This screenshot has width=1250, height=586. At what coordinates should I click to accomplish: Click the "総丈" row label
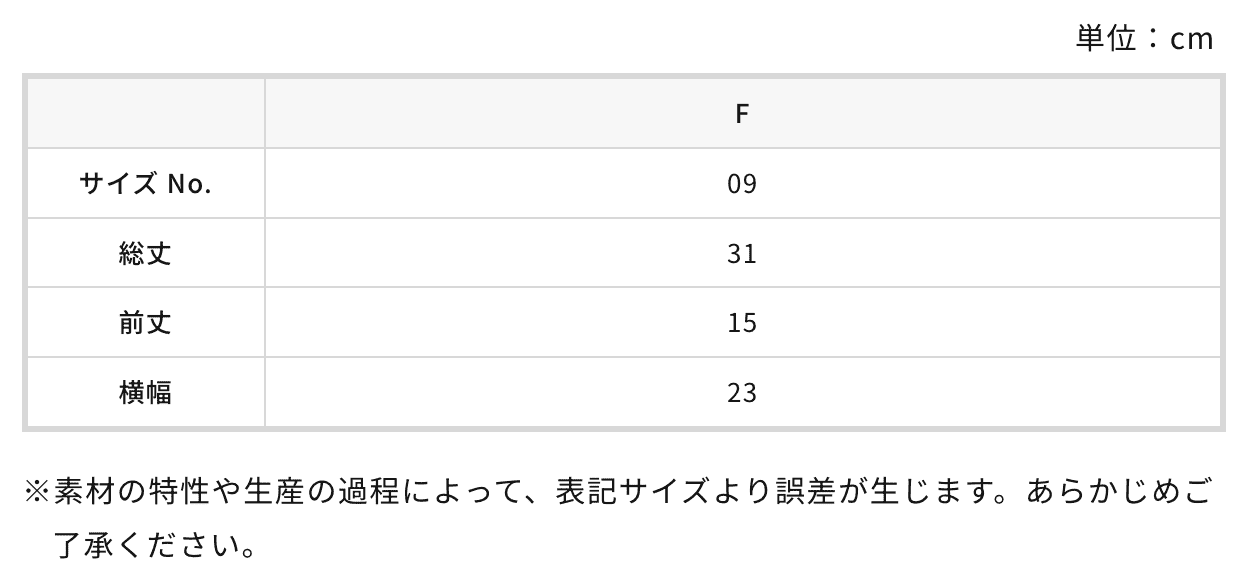coord(146,253)
